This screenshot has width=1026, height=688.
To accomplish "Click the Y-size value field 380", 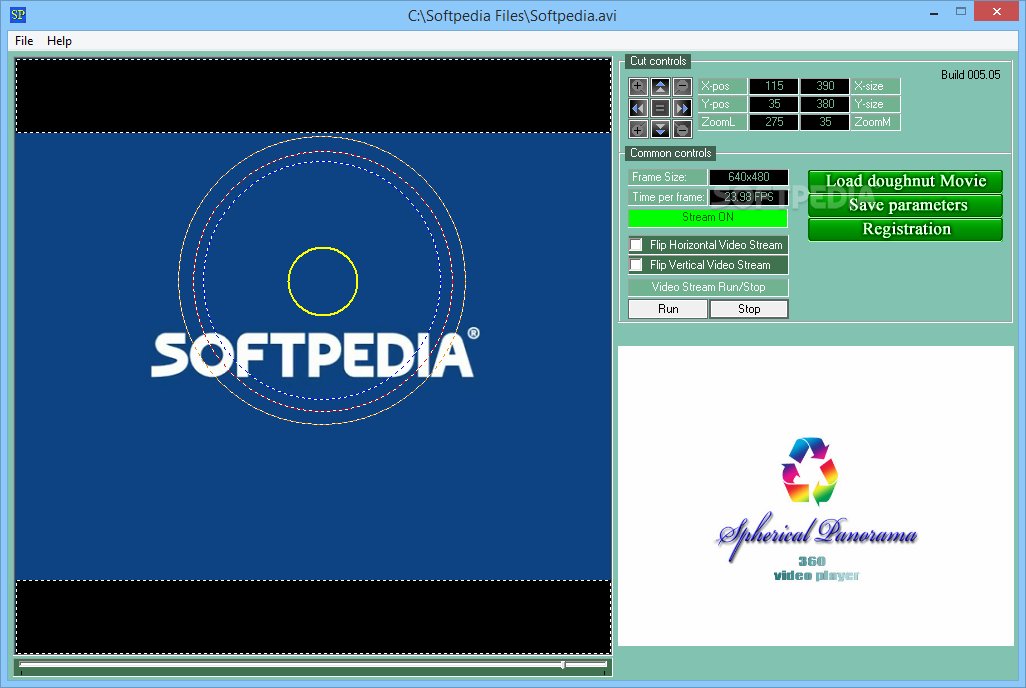I will point(825,104).
